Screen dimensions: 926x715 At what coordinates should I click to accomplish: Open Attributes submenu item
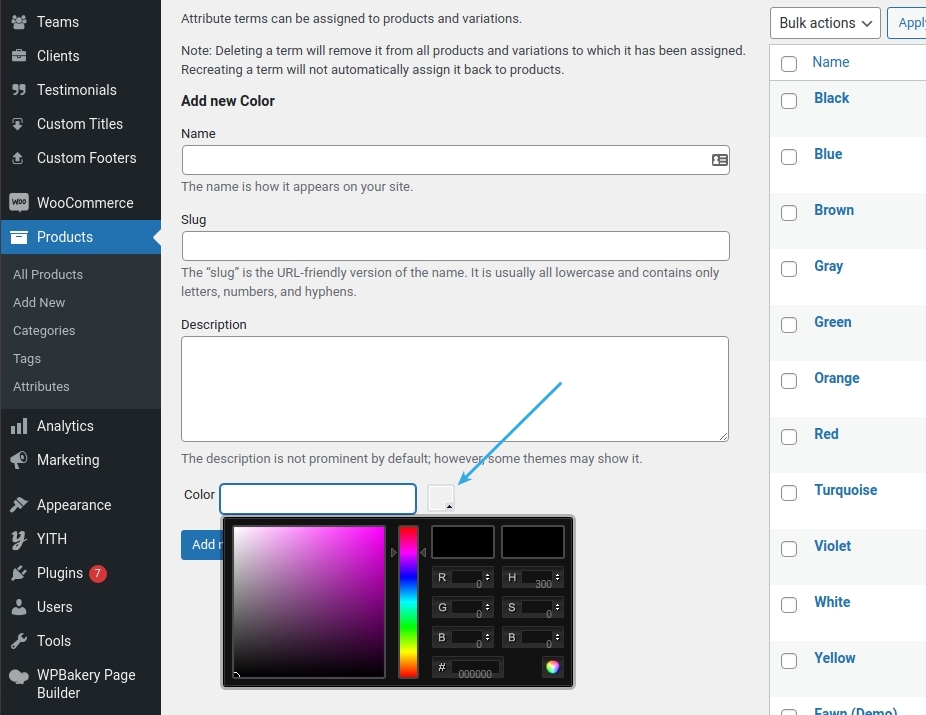point(41,387)
